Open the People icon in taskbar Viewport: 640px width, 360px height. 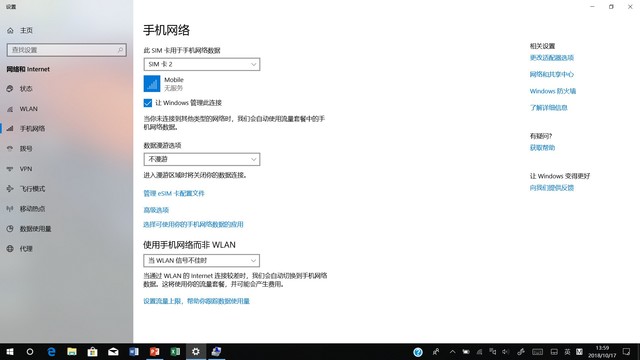(436, 352)
